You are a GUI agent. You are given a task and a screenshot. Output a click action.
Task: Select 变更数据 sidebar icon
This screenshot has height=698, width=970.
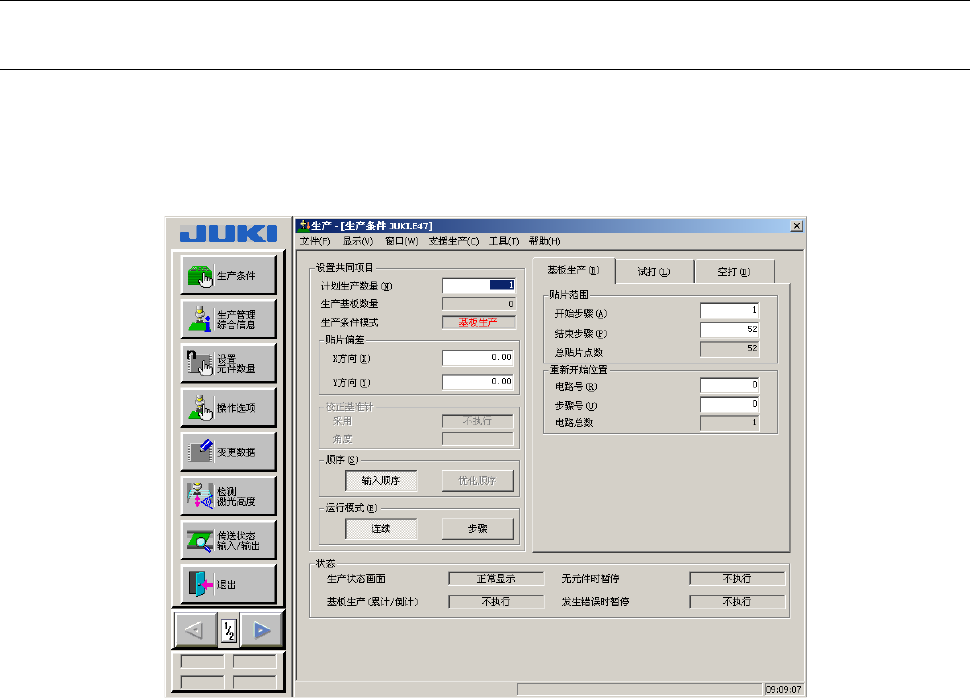[x=228, y=452]
